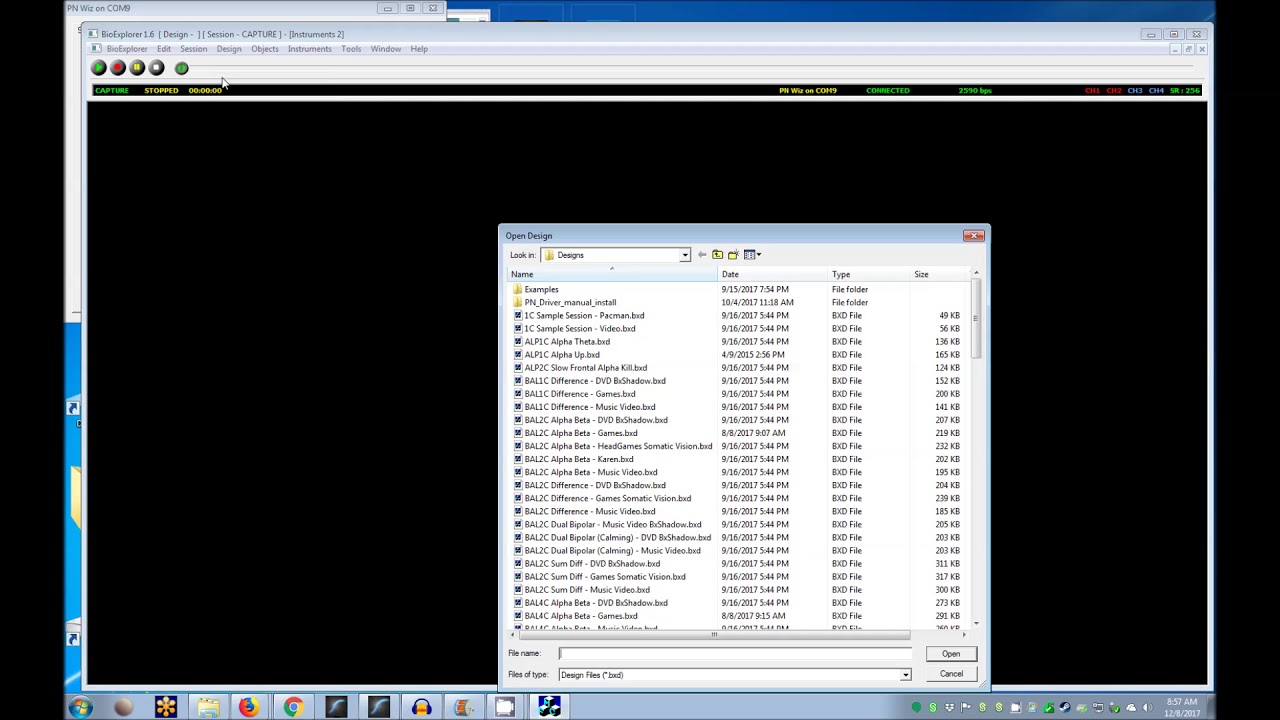The image size is (1280, 720).
Task: Sort the file list by Name column
Action: 612,274
